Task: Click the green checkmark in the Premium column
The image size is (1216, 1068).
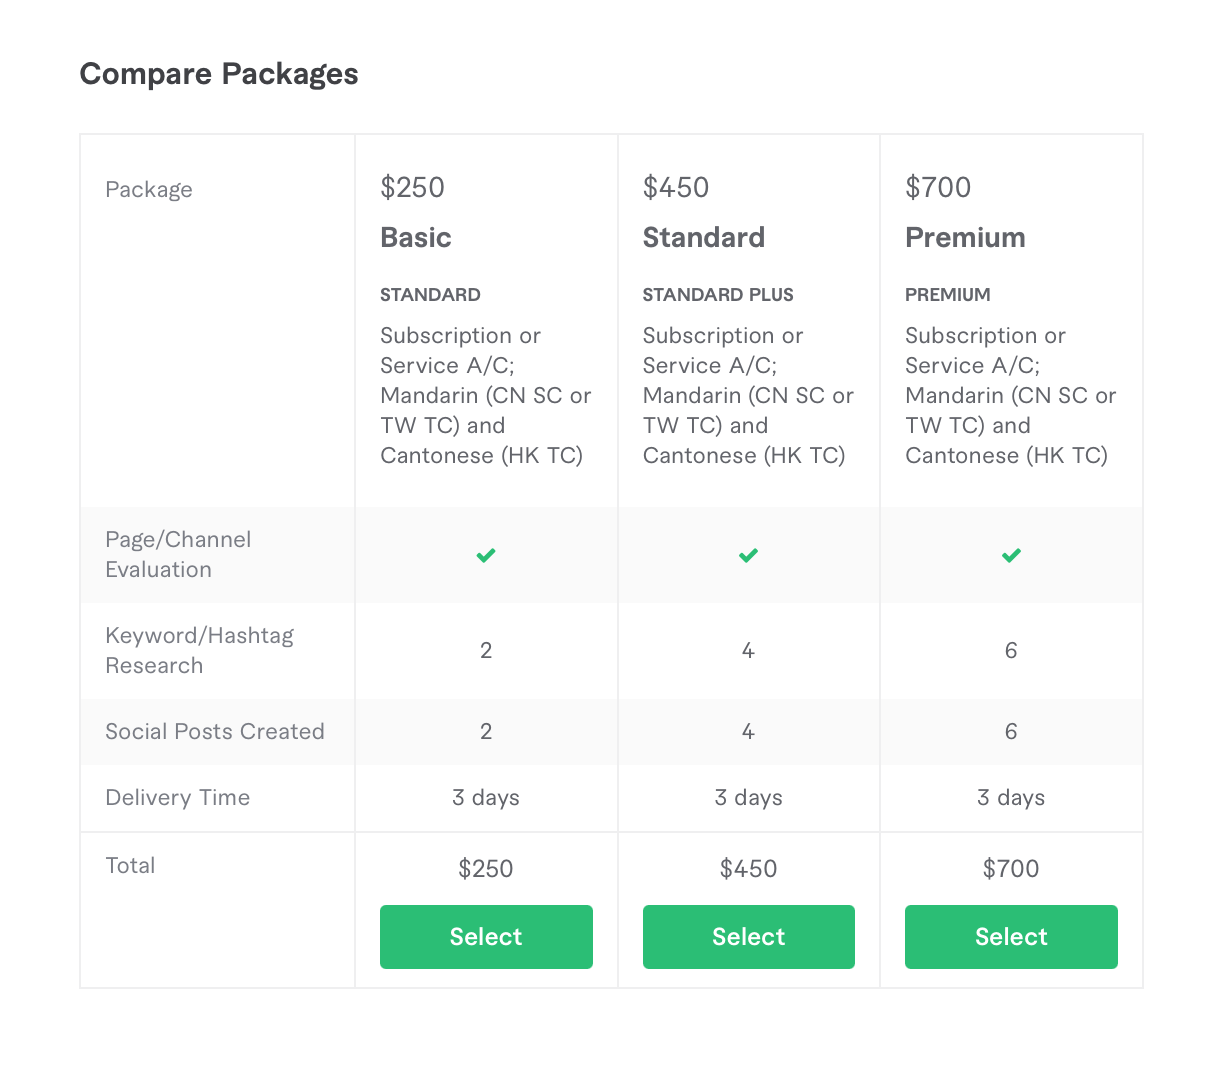Action: point(1011,555)
